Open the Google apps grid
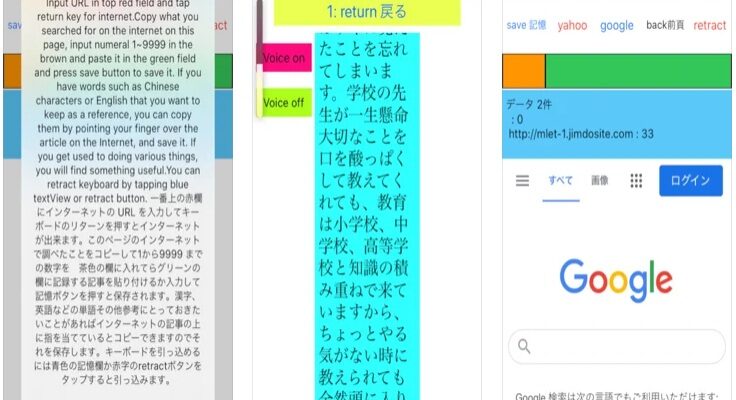 tap(635, 181)
